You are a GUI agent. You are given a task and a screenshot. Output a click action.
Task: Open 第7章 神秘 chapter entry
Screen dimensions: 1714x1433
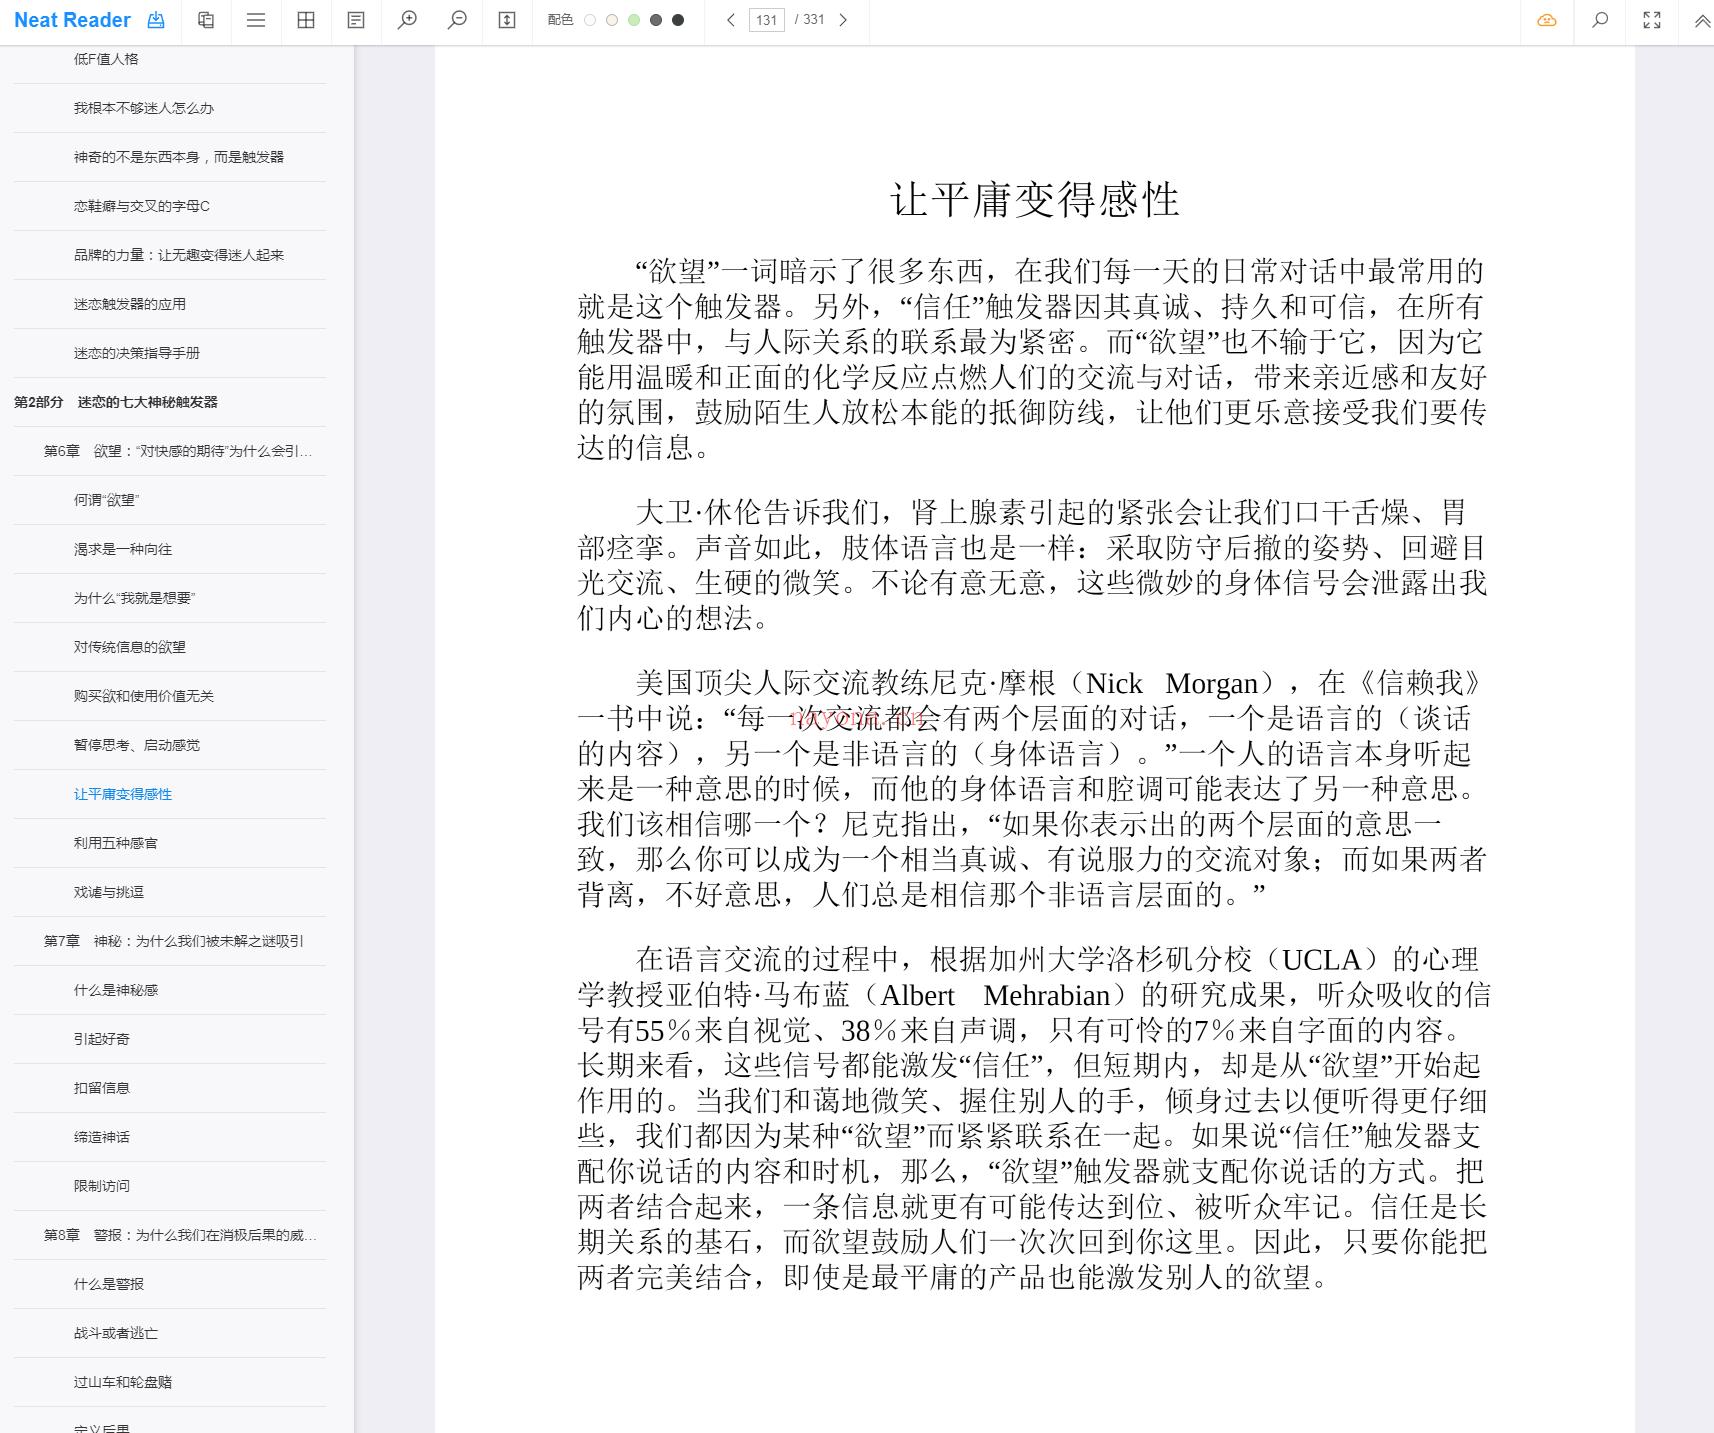pyautogui.click(x=174, y=941)
